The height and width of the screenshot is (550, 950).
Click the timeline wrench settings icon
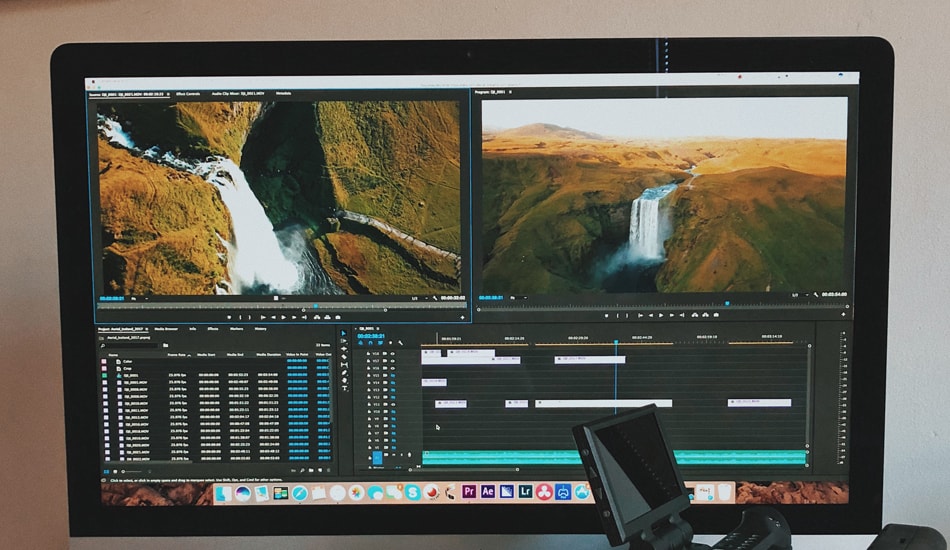click(x=401, y=343)
